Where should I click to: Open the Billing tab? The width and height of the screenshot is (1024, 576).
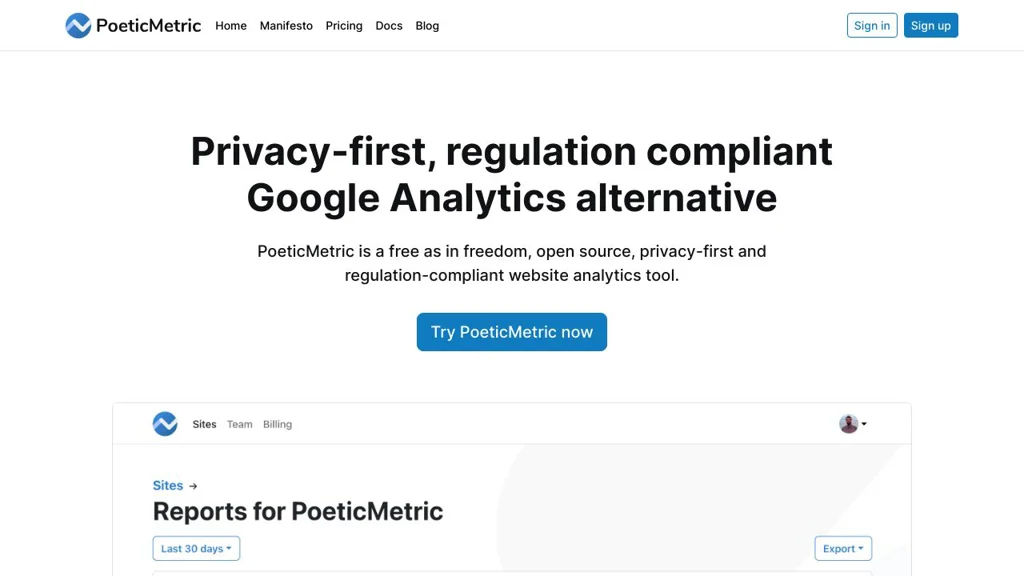[x=277, y=424]
